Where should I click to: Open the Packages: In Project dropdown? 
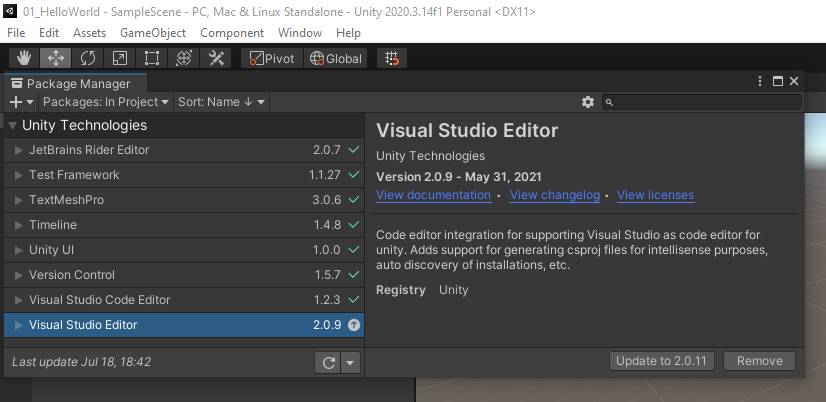pyautogui.click(x=106, y=102)
